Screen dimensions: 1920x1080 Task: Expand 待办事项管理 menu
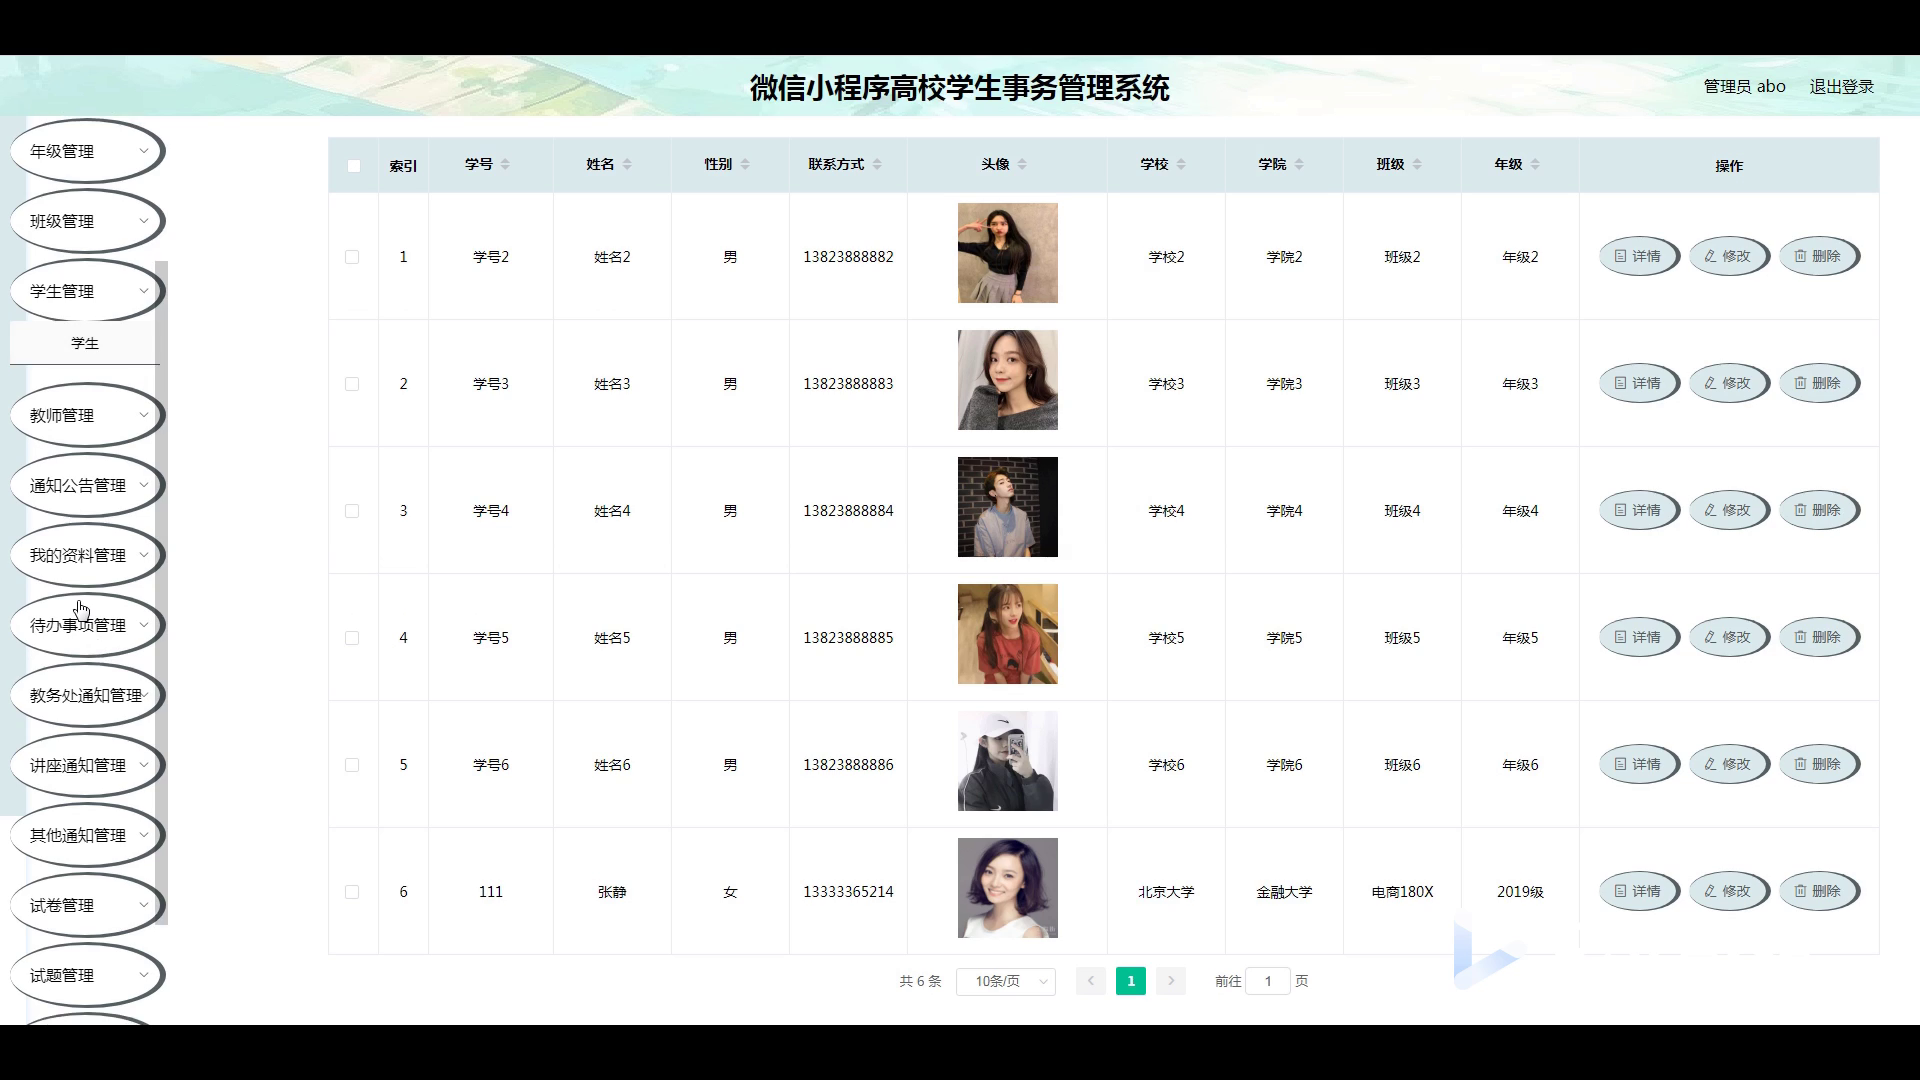tap(87, 625)
